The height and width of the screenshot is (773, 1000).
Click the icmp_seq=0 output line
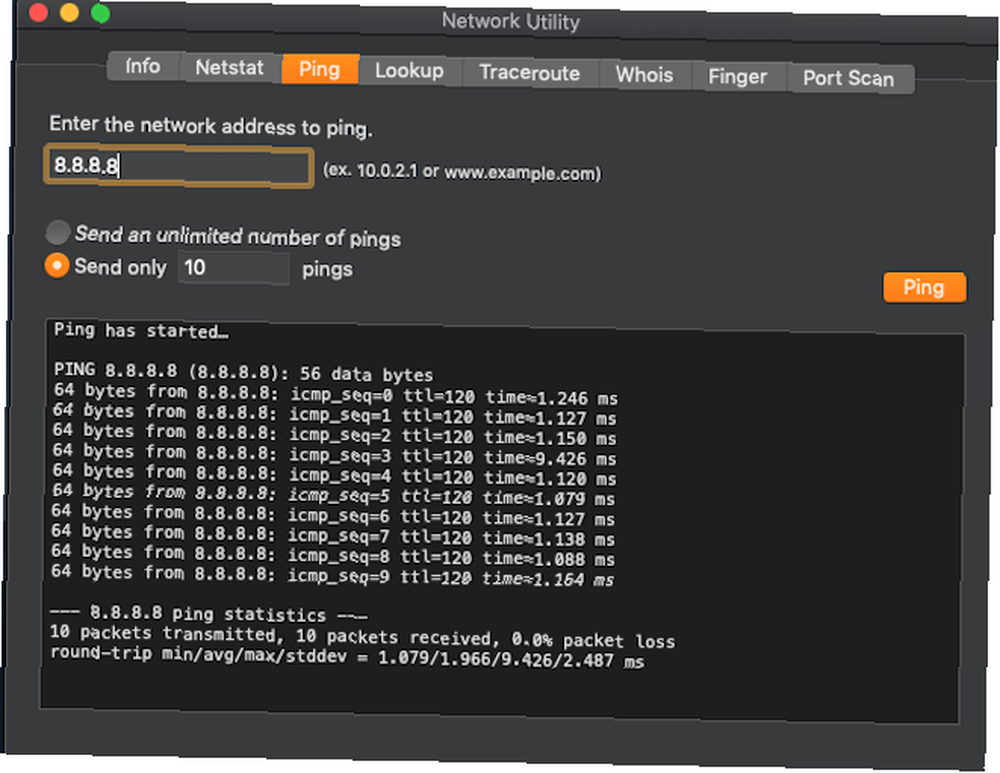tap(335, 394)
